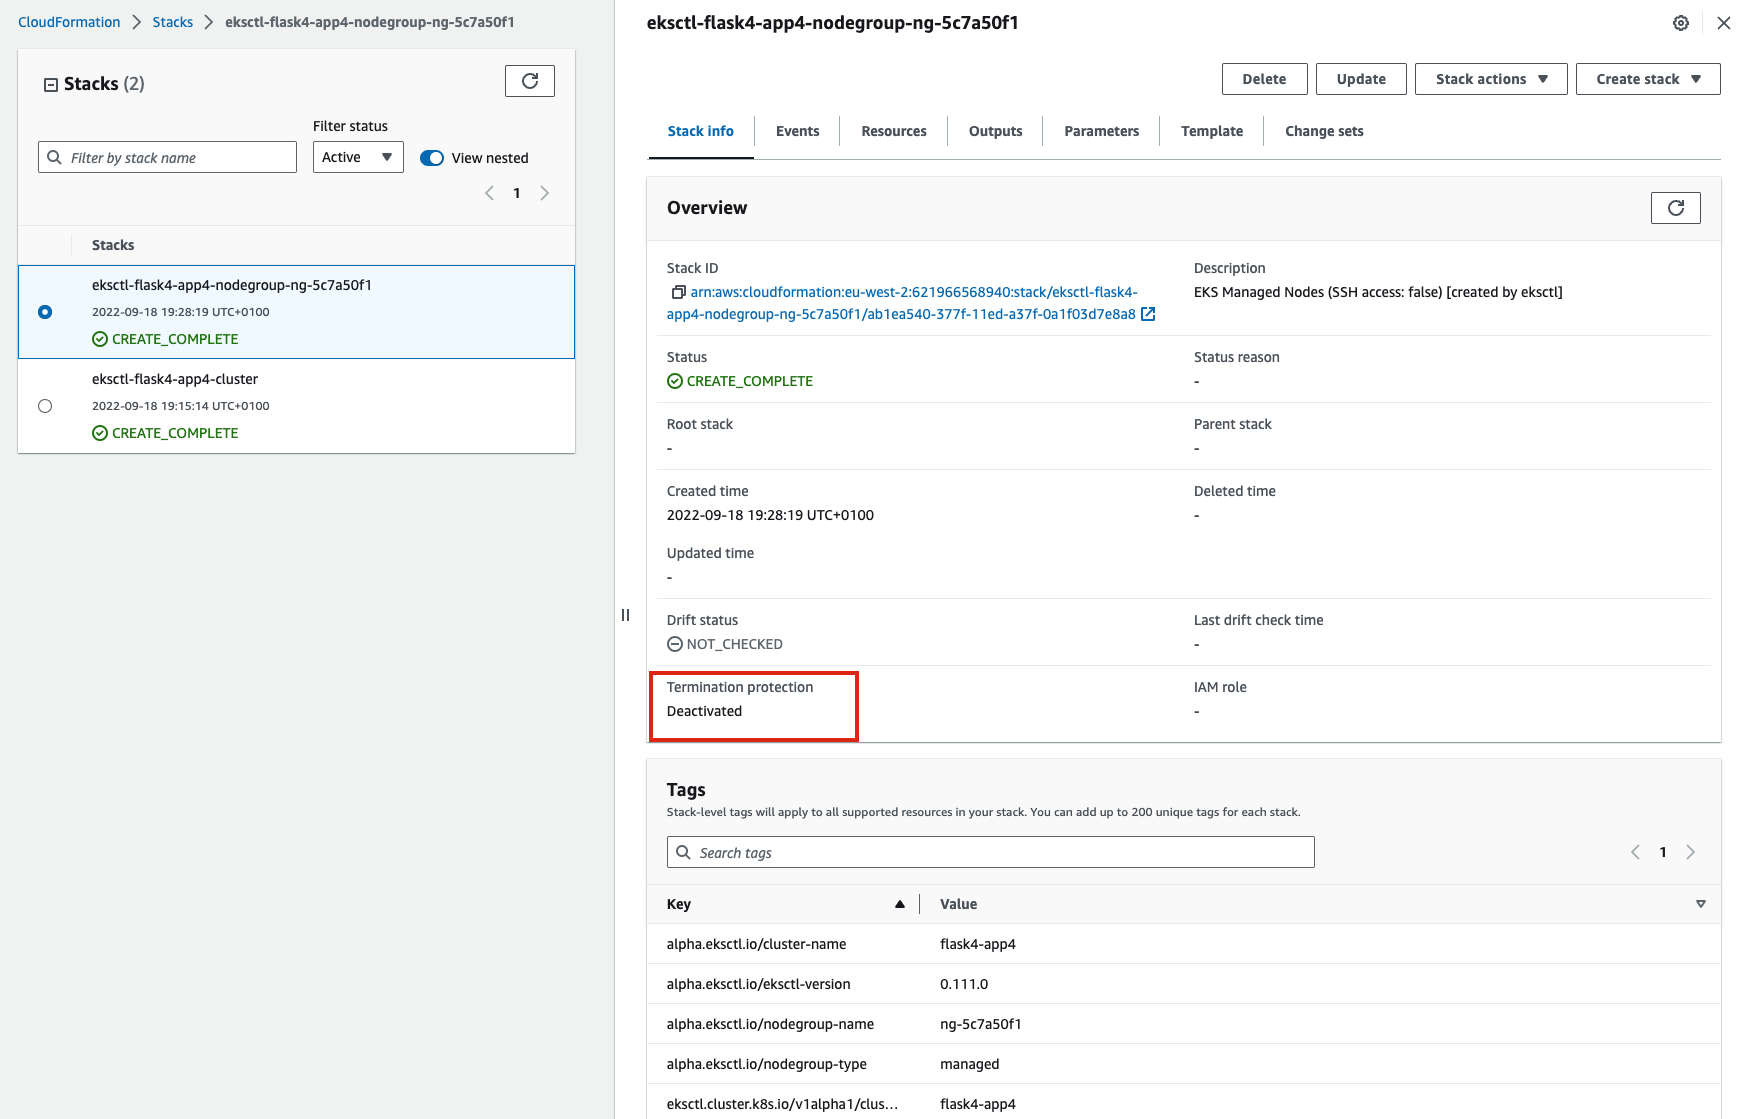Click the Key column header

pos(679,904)
